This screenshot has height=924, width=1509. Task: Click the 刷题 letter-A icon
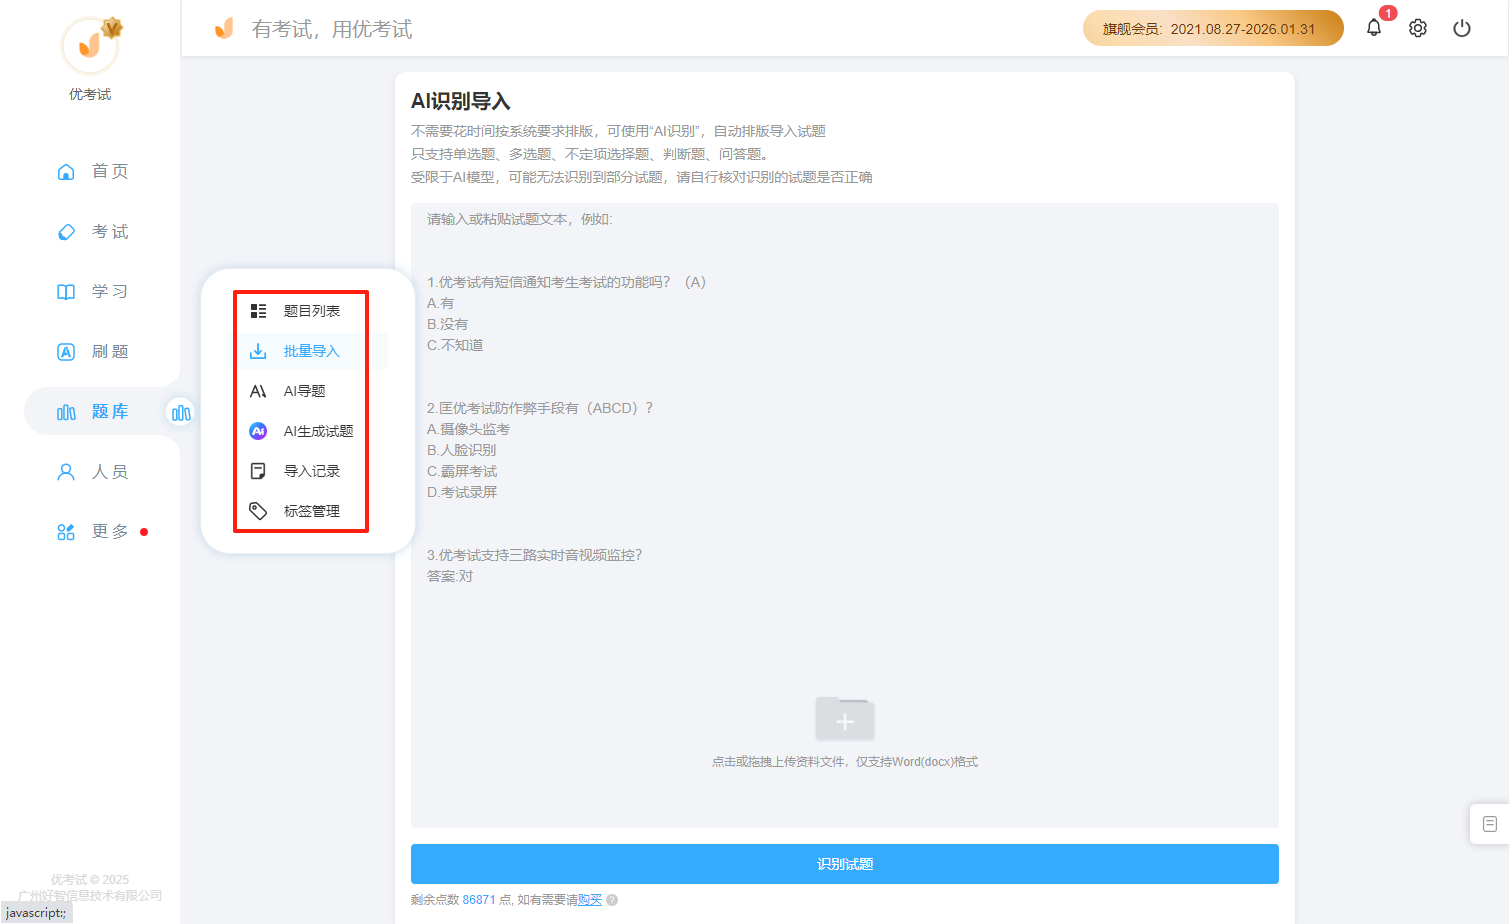(x=66, y=352)
